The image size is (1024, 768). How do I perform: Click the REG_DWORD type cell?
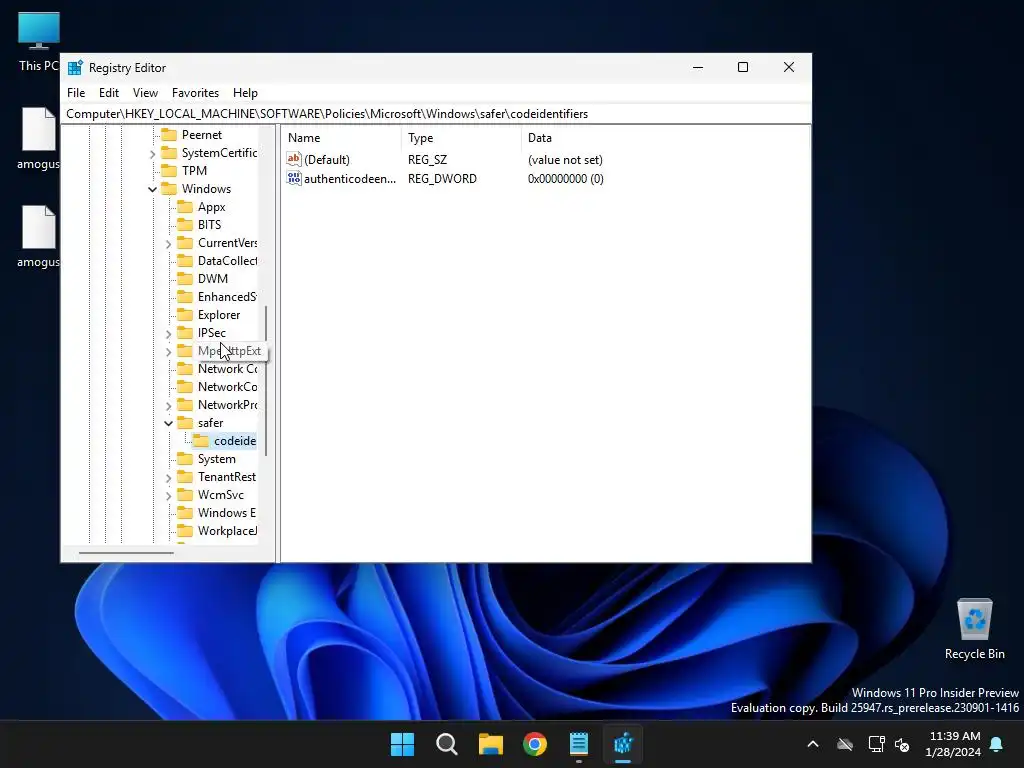point(442,178)
